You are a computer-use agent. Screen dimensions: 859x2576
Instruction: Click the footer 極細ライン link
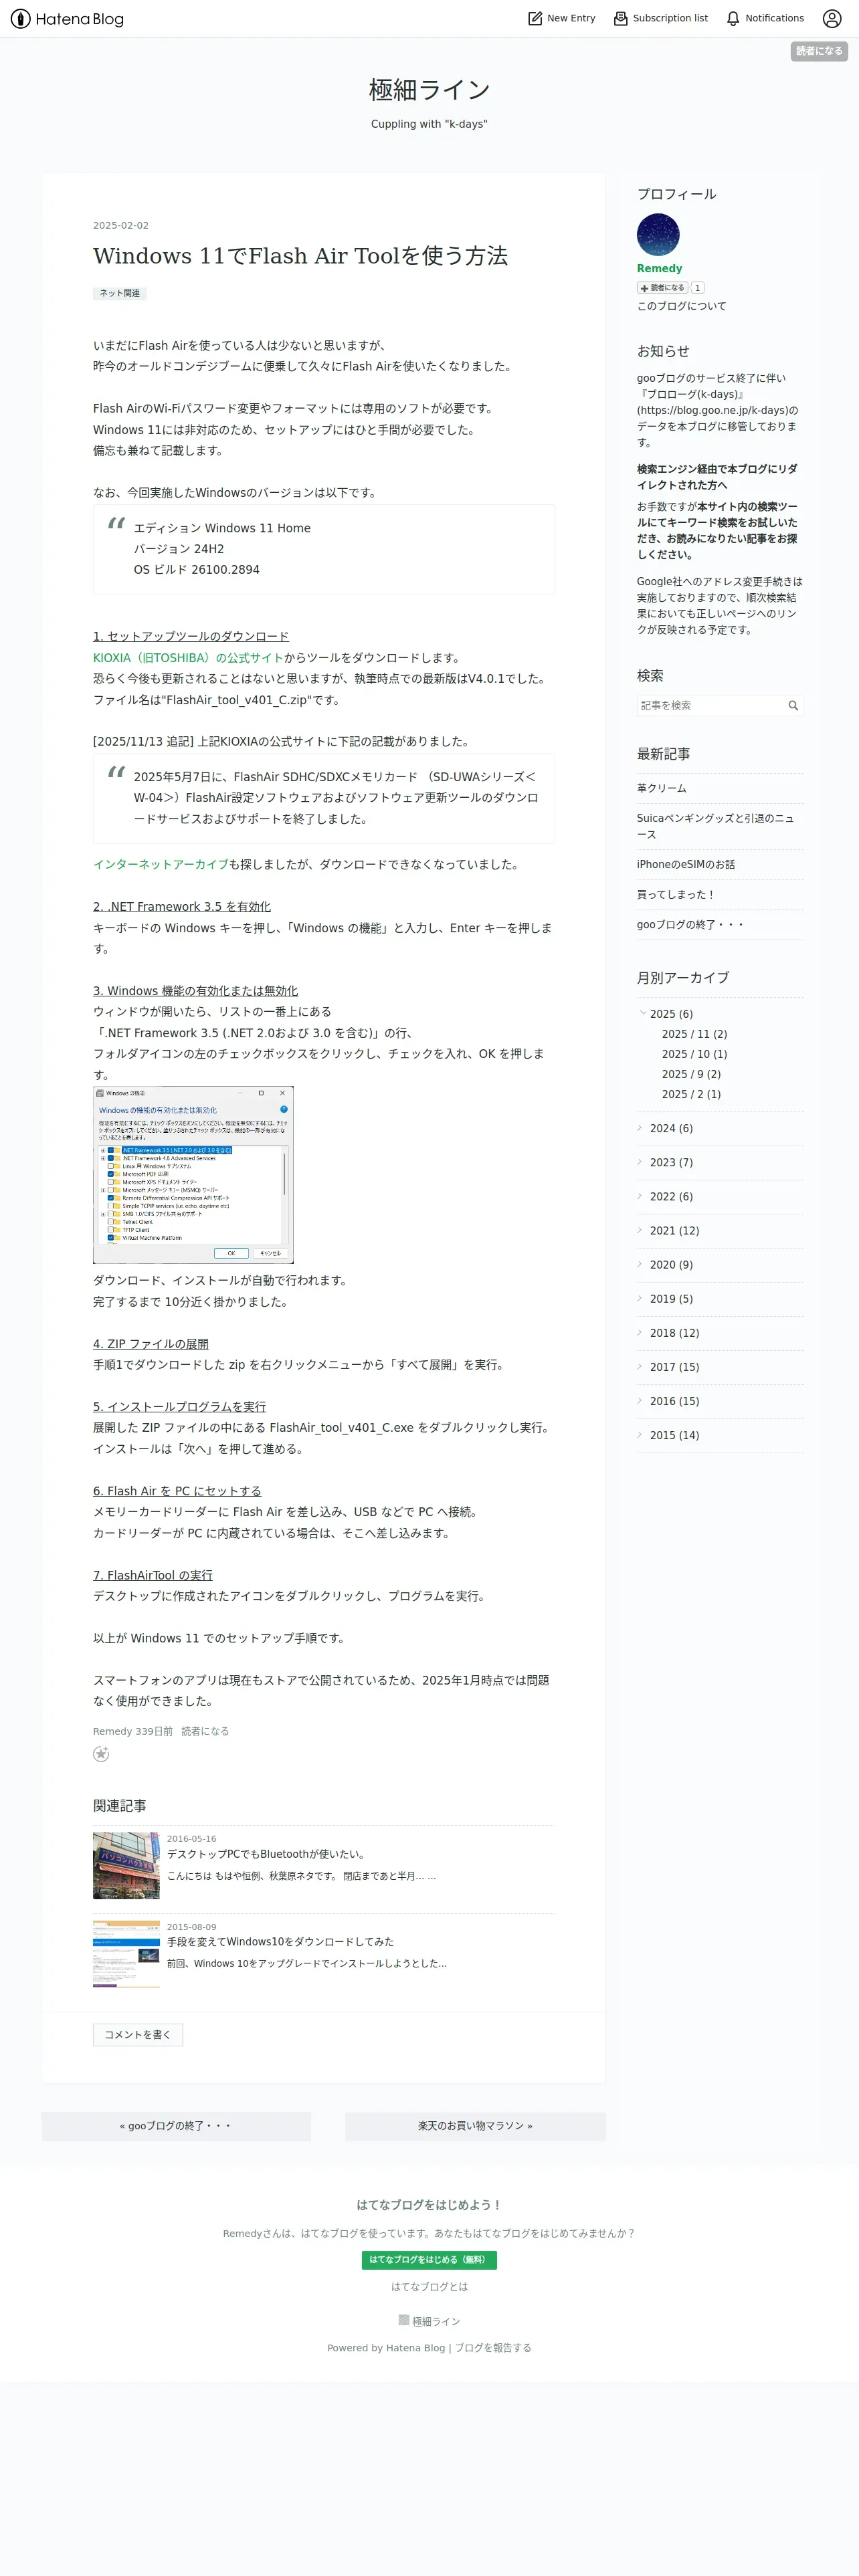[x=436, y=2321]
